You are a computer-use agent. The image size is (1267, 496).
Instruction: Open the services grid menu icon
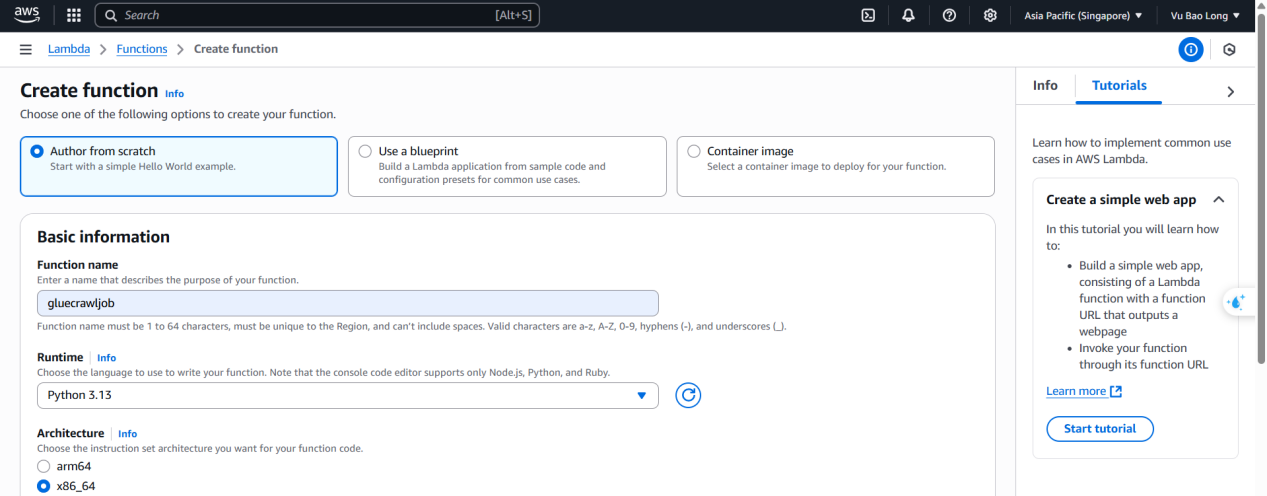(x=74, y=15)
